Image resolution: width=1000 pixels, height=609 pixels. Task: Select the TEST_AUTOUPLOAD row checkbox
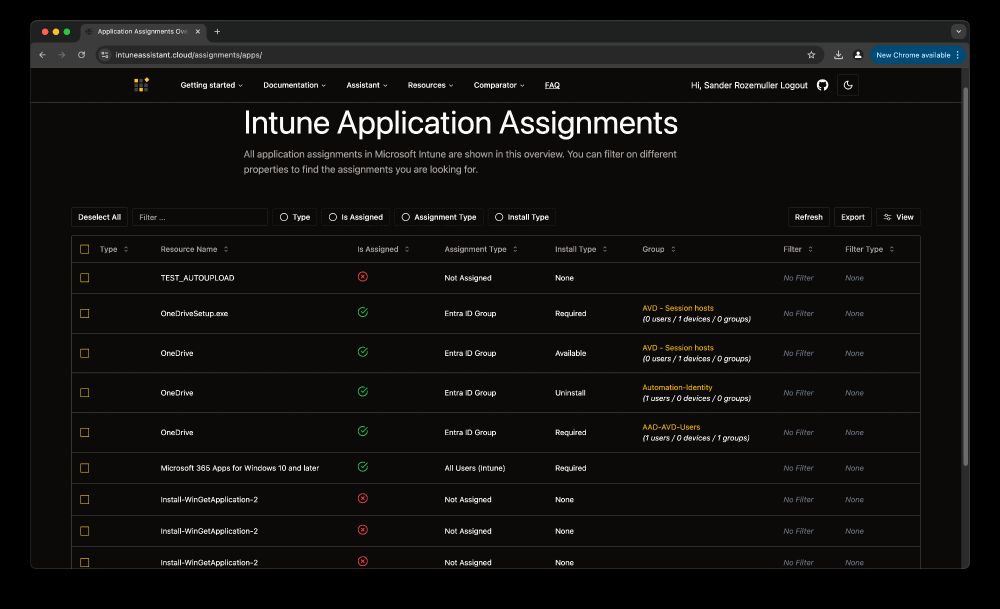click(x=84, y=278)
